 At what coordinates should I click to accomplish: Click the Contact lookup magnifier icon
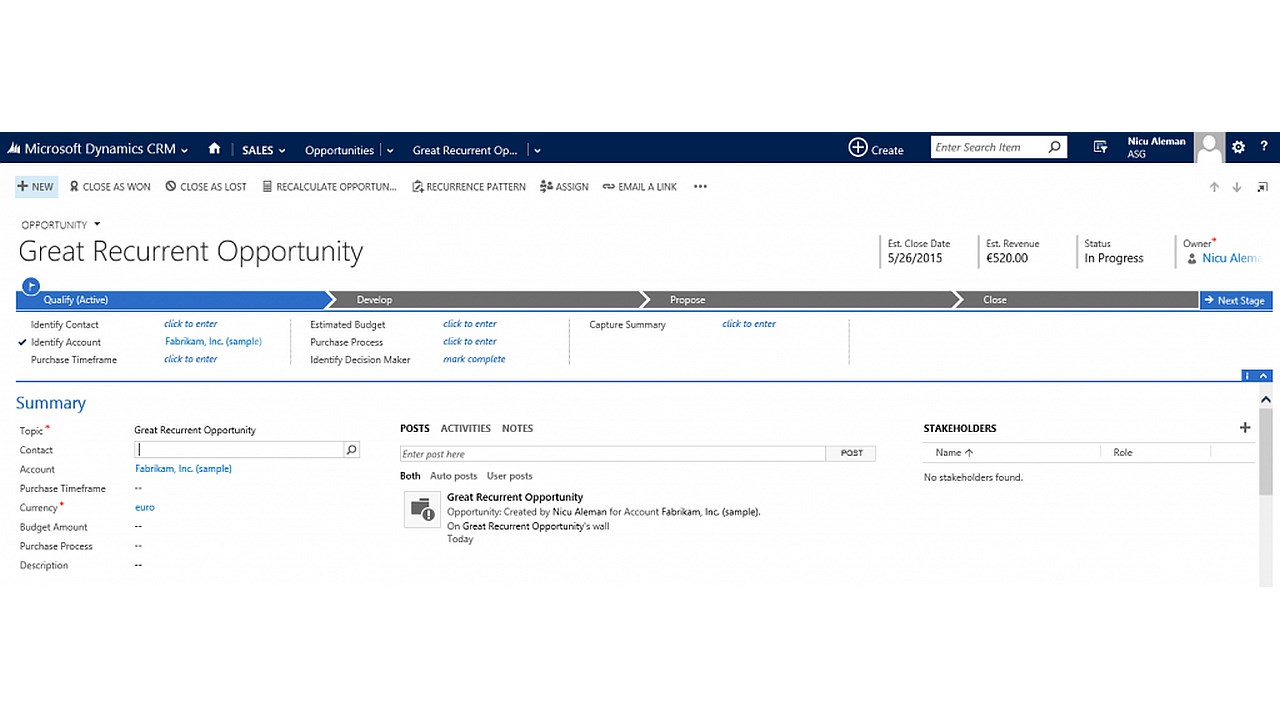pos(351,450)
